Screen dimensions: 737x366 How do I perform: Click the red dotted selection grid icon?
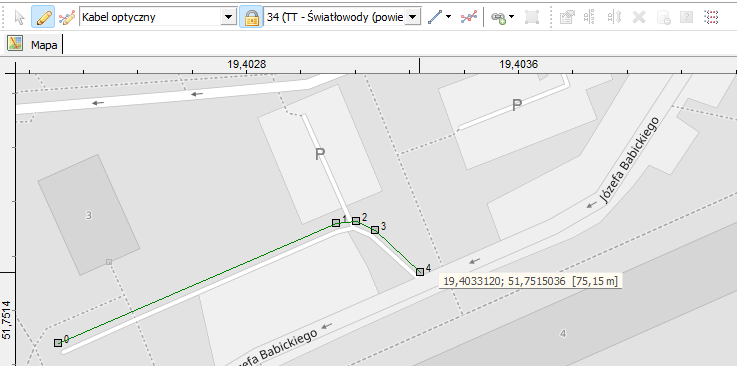pos(711,18)
